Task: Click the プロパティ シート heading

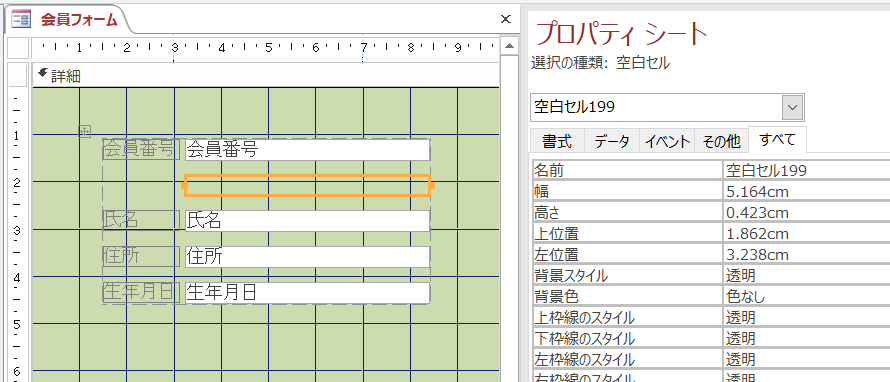Action: pos(622,34)
